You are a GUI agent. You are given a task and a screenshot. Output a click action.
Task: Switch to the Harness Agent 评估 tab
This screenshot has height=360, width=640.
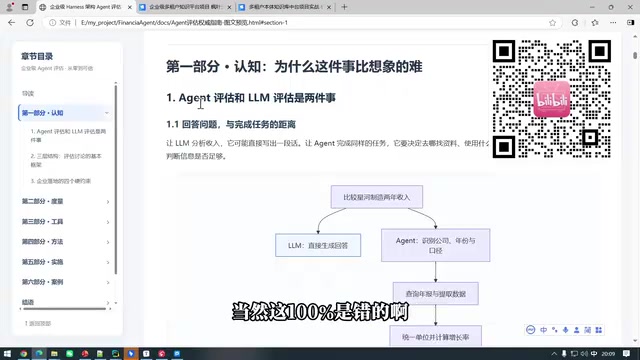point(85,7)
